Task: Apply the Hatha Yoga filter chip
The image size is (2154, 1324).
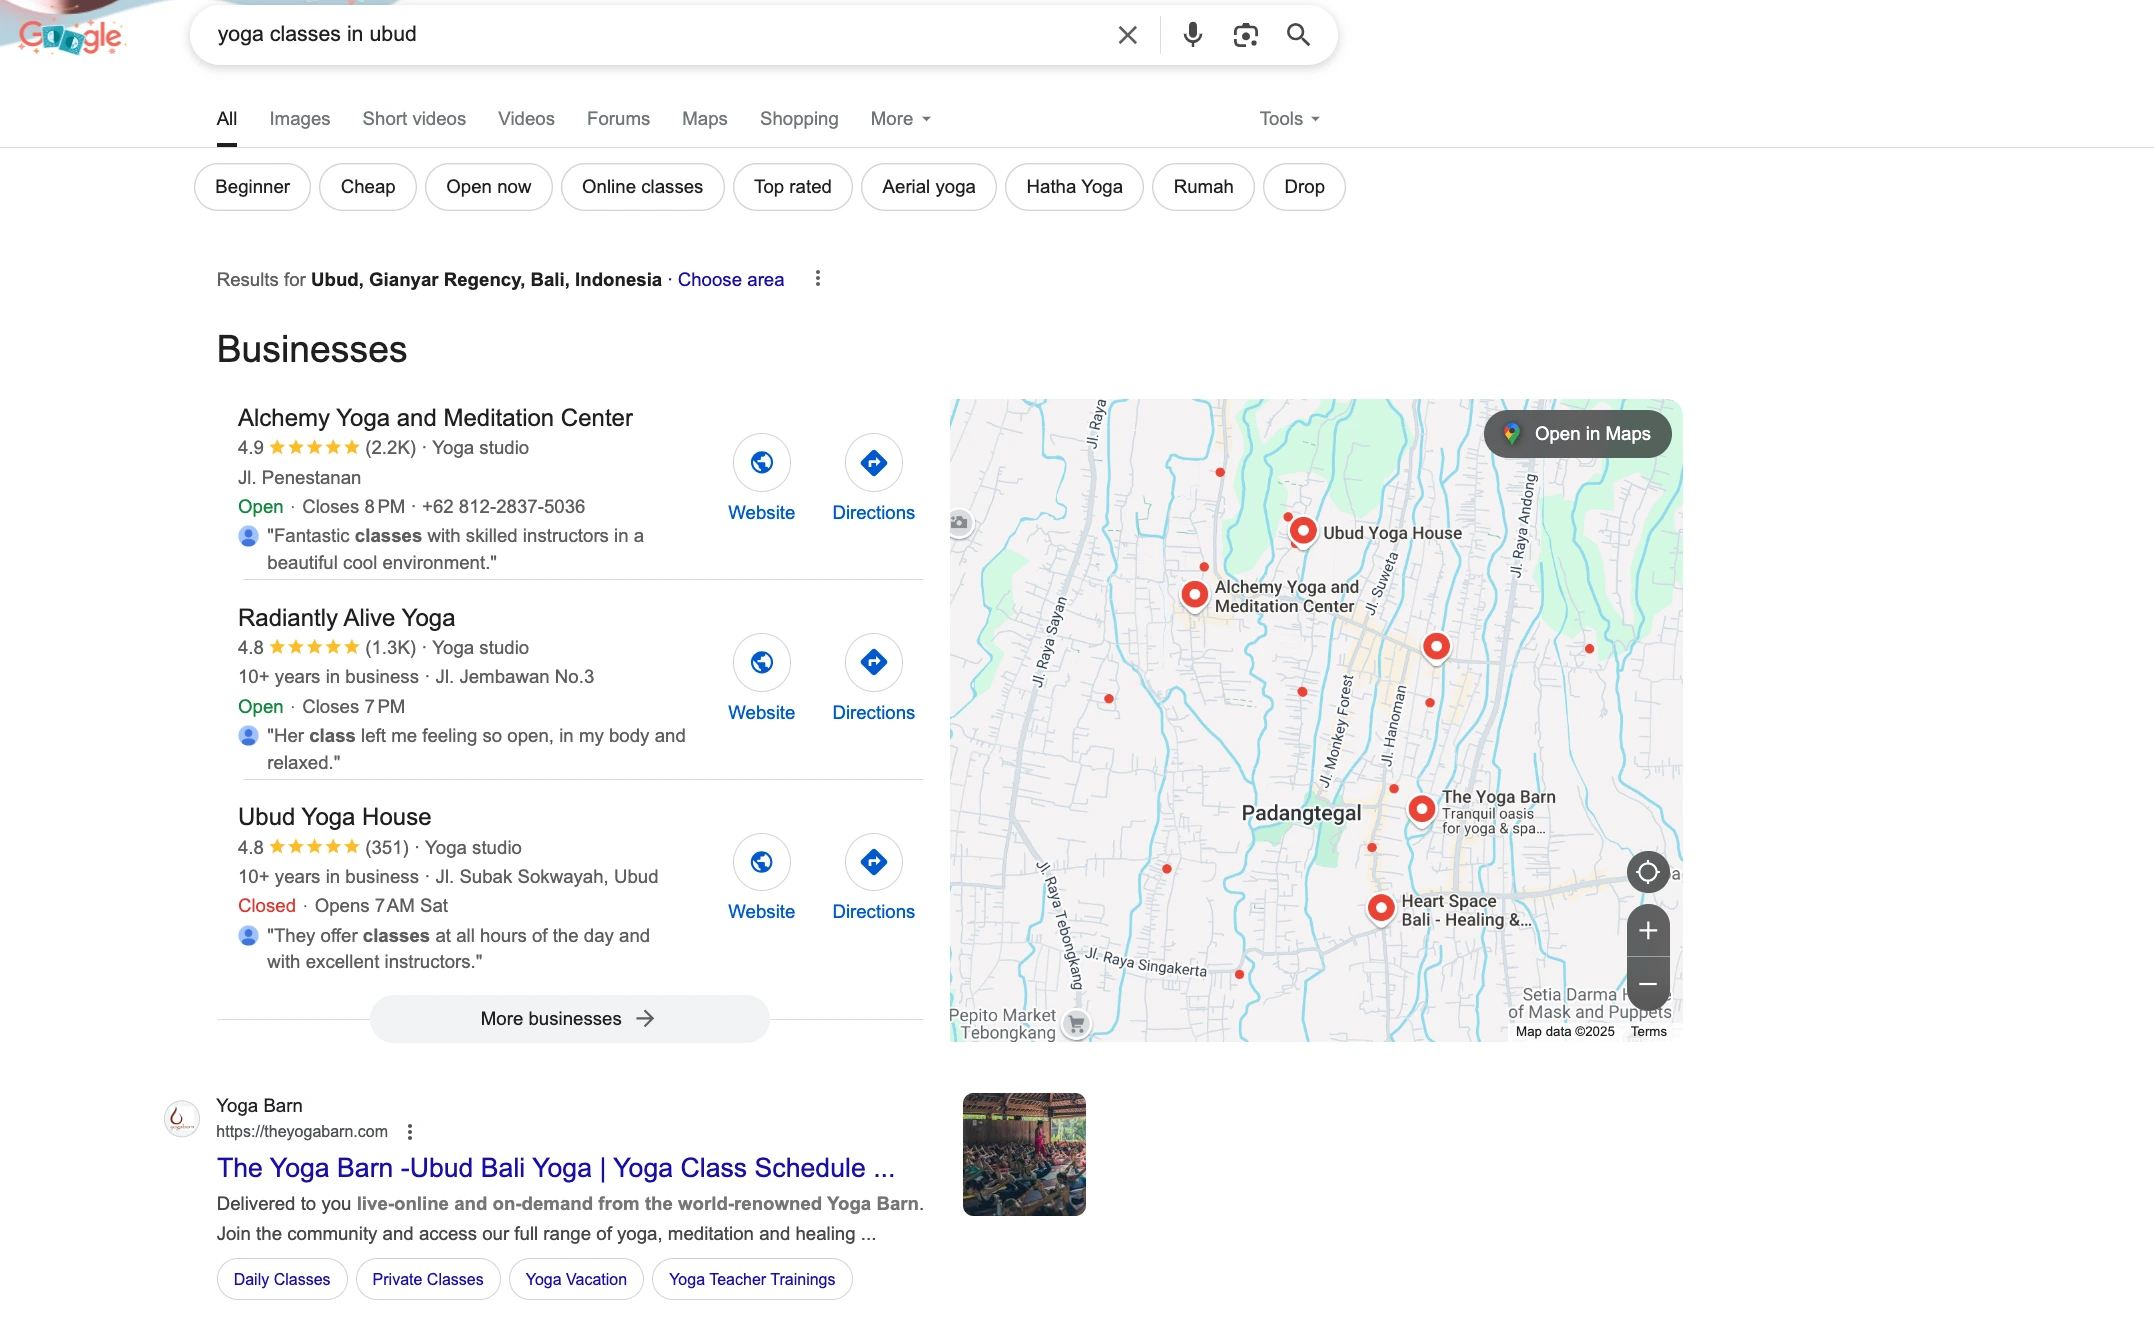Action: point(1074,187)
